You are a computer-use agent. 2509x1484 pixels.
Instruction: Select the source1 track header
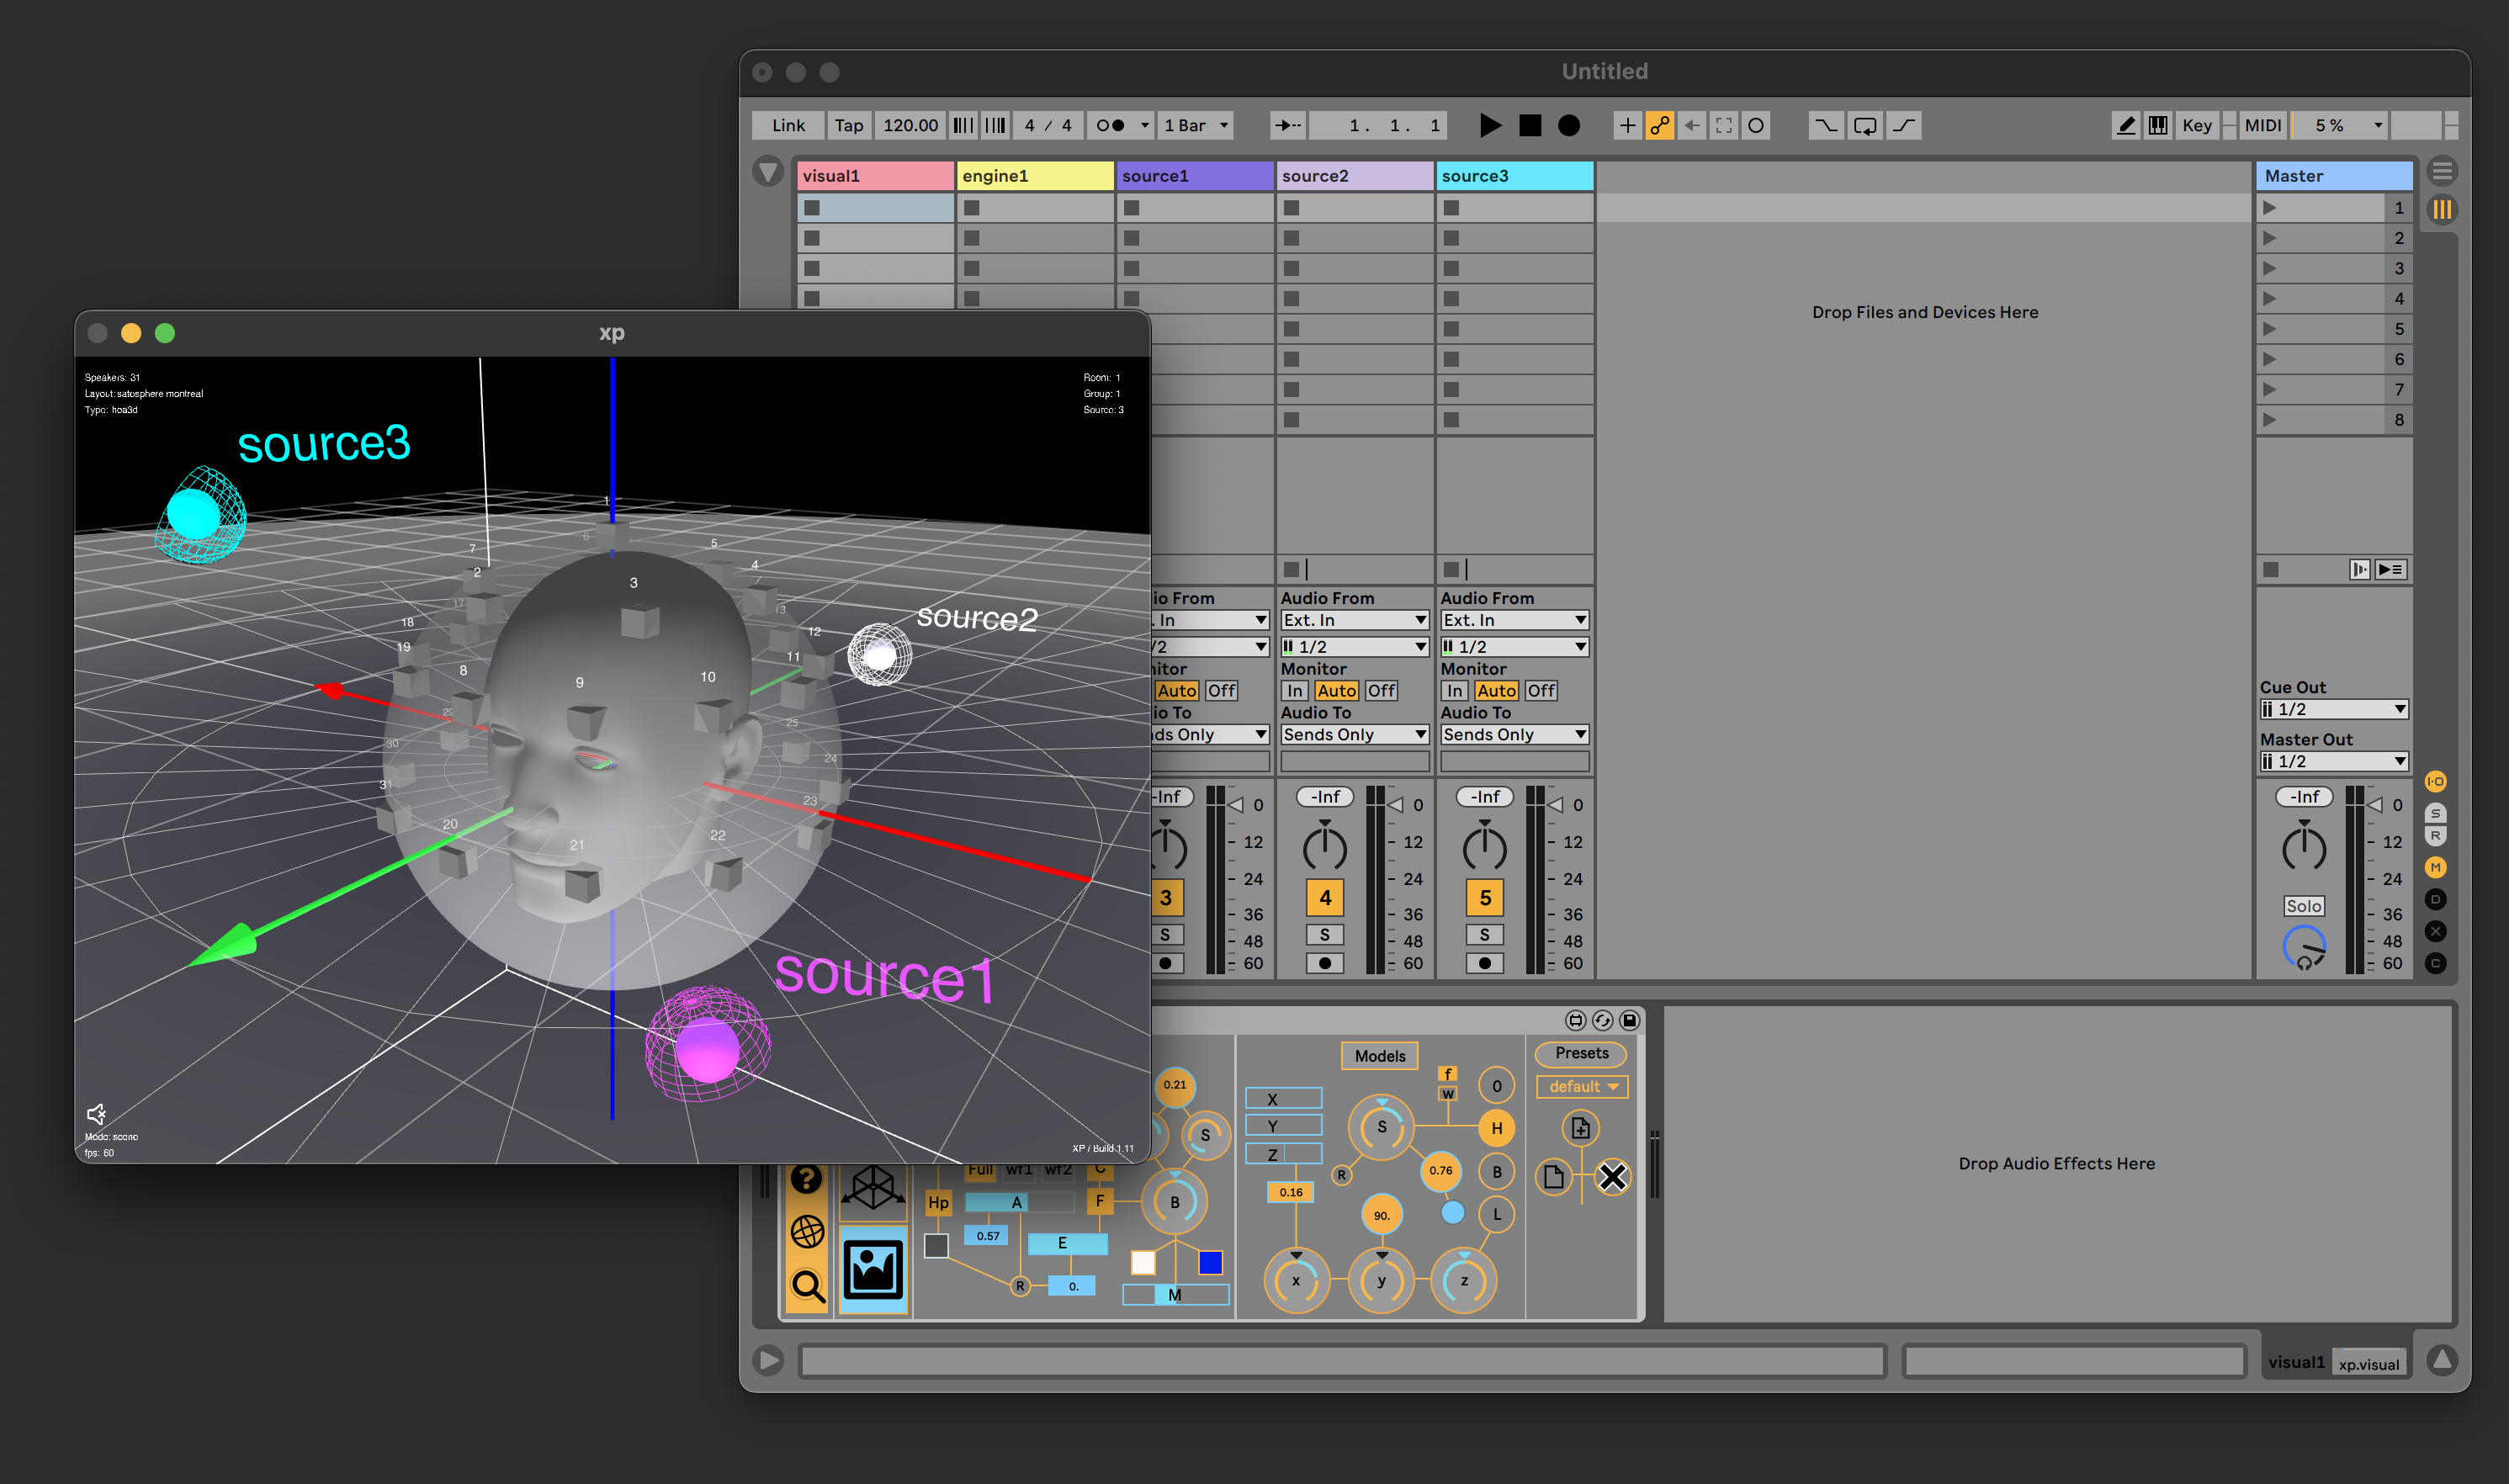pyautogui.click(x=1195, y=176)
